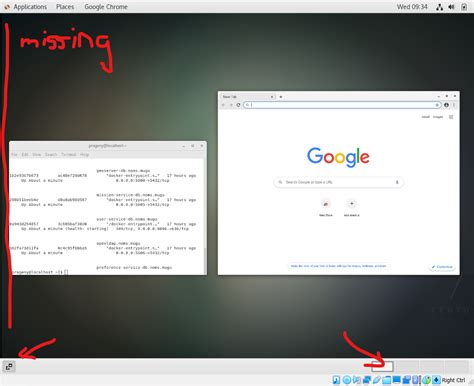Image resolution: width=474 pixels, height=386 pixels.
Task: Open the Chrome profile avatar icon
Action: click(x=446, y=105)
